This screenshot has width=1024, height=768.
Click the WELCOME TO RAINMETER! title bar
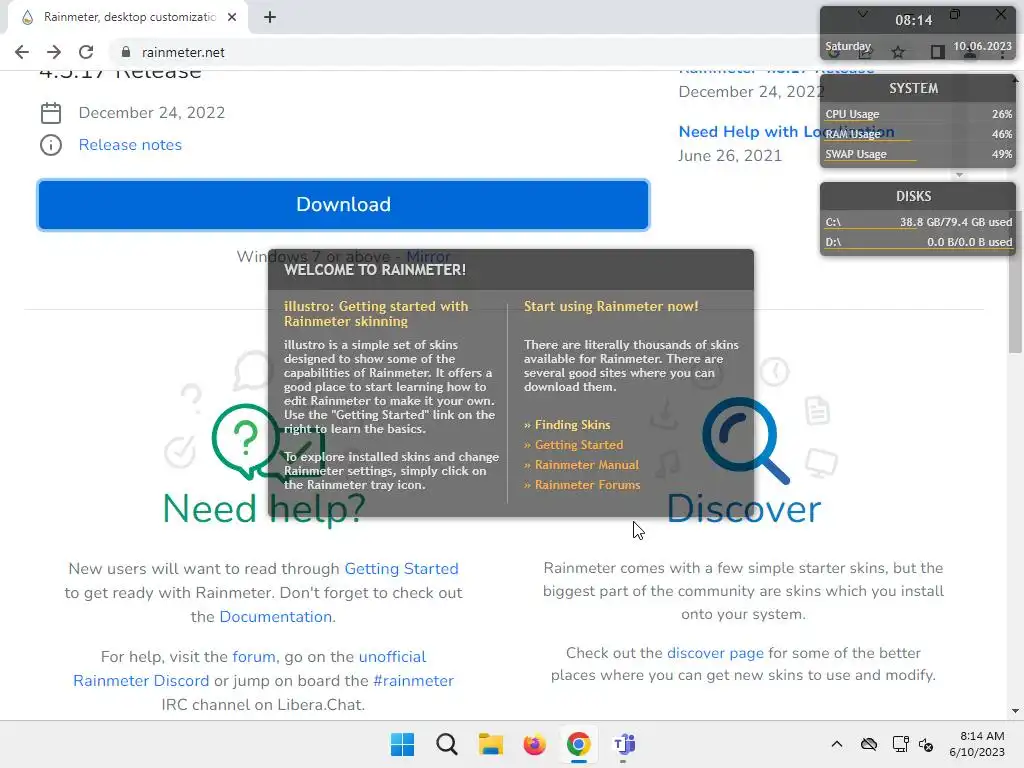point(511,270)
